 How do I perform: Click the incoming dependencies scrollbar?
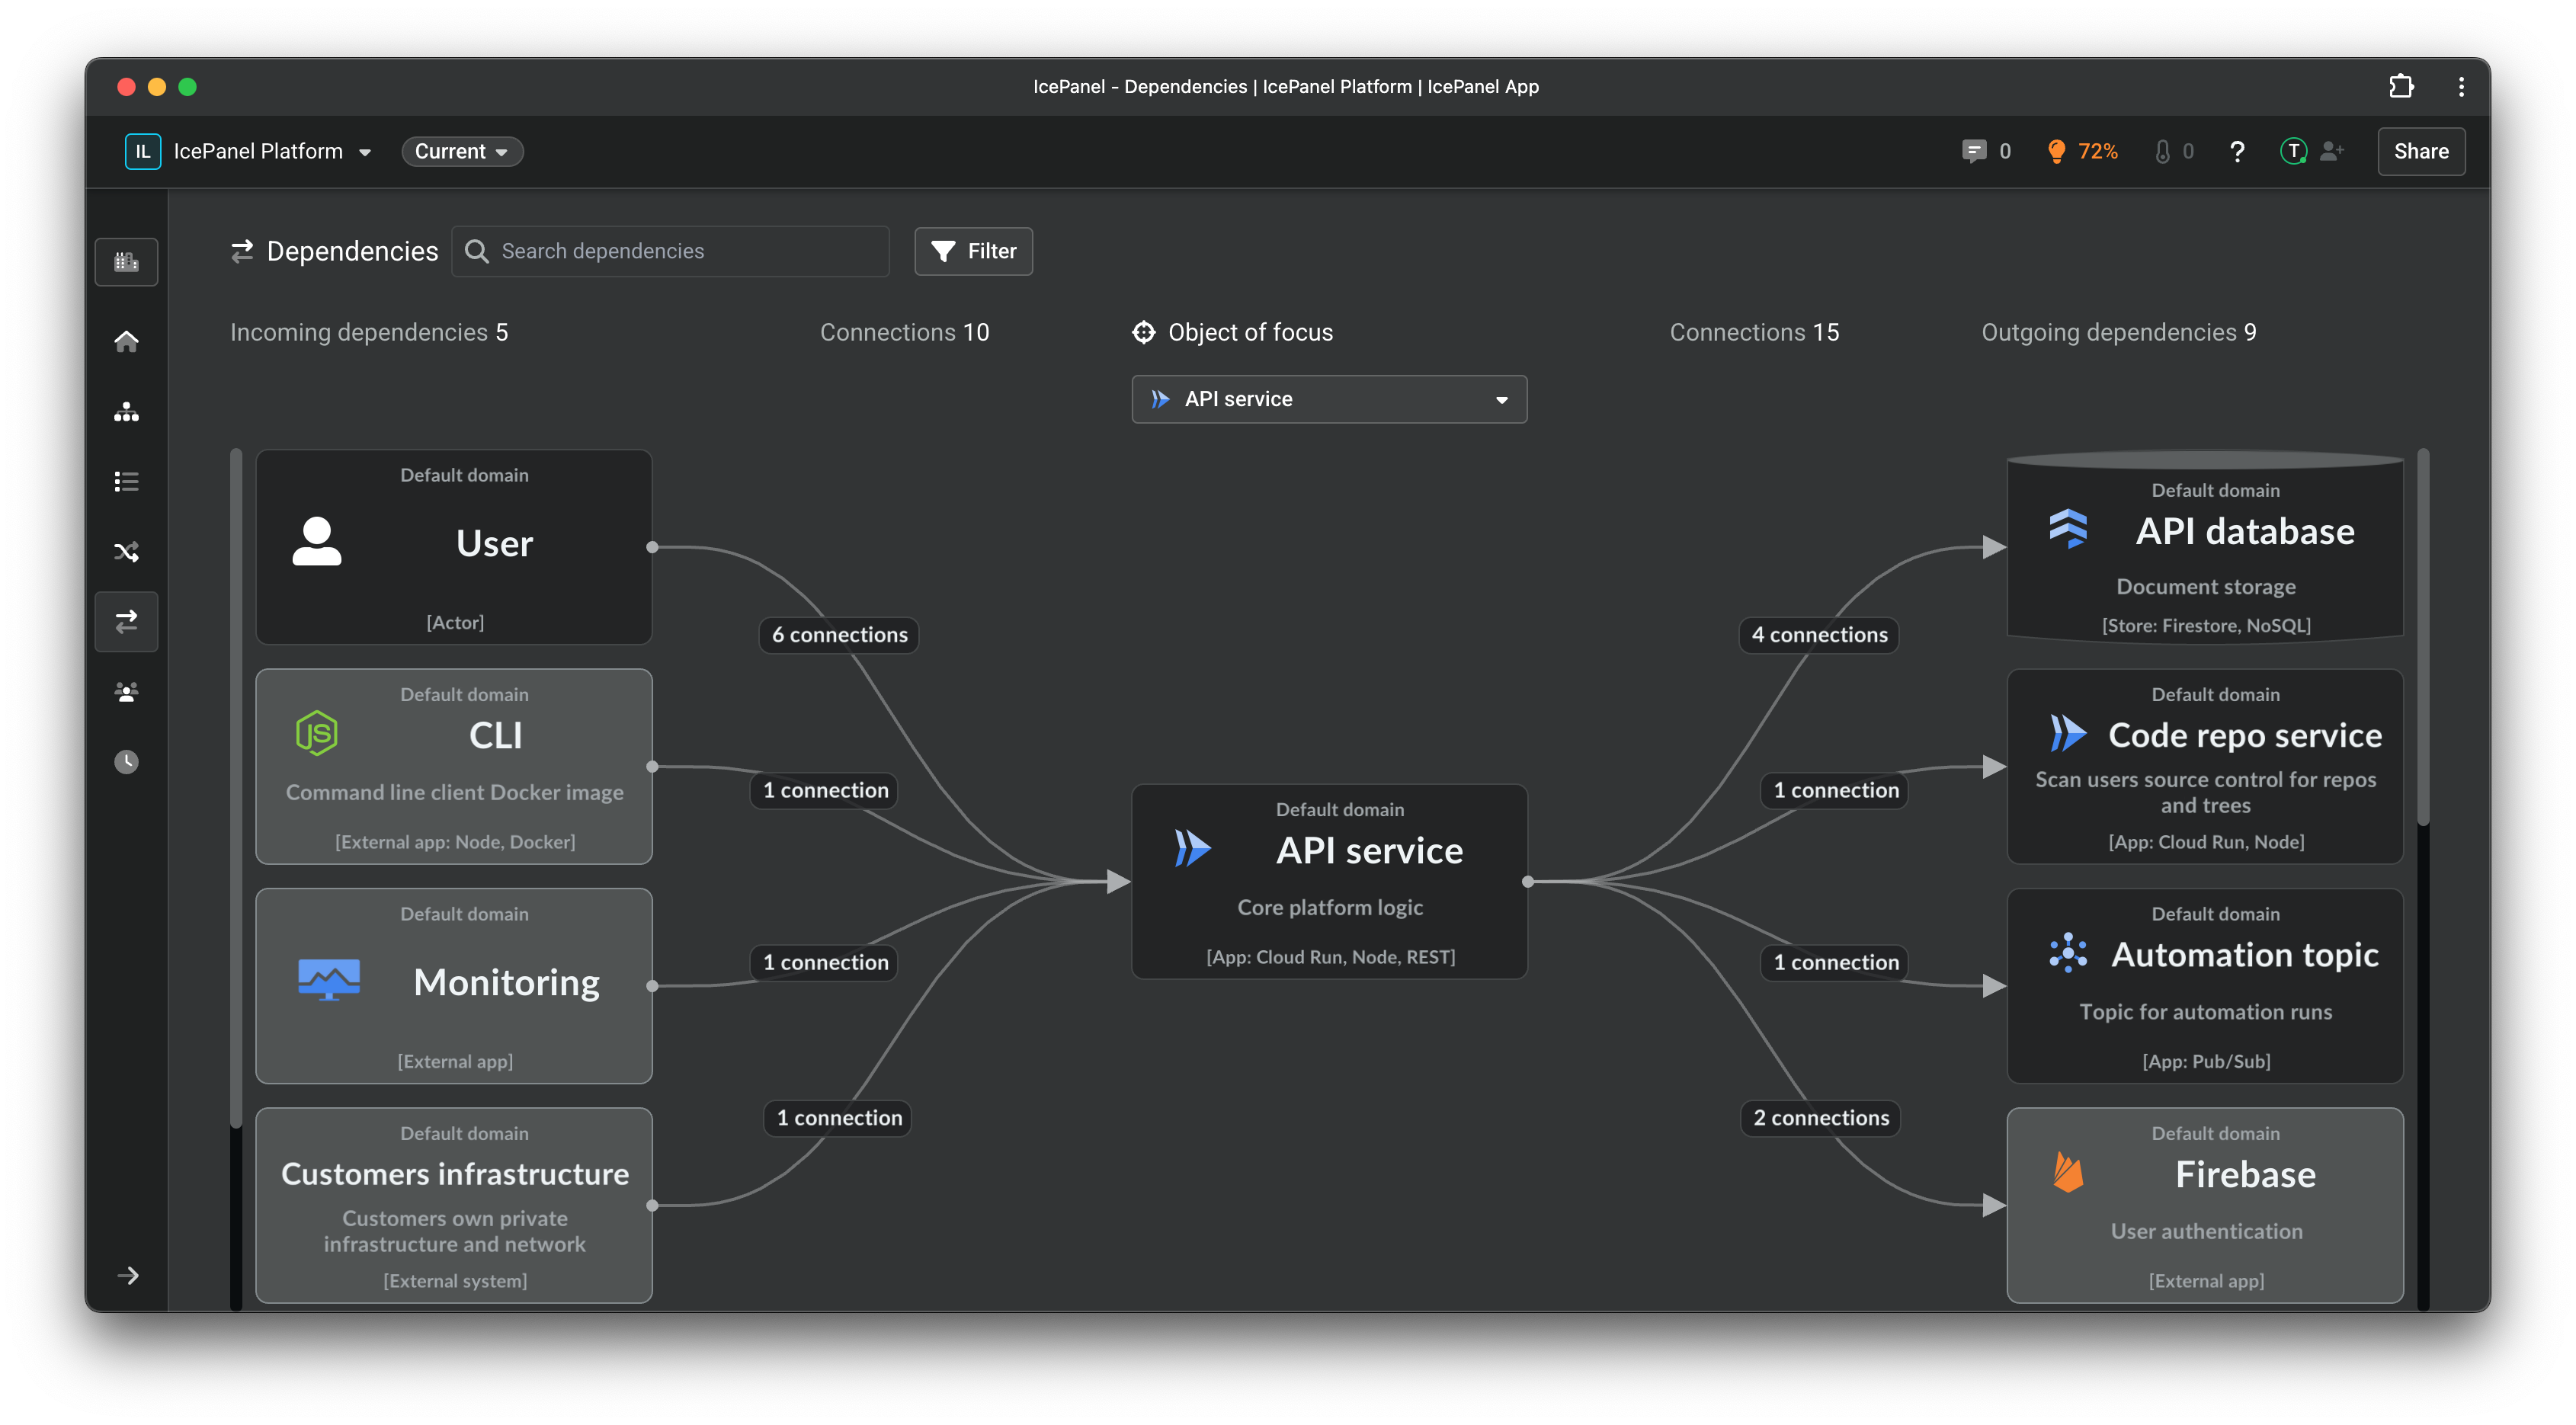pyautogui.click(x=236, y=788)
